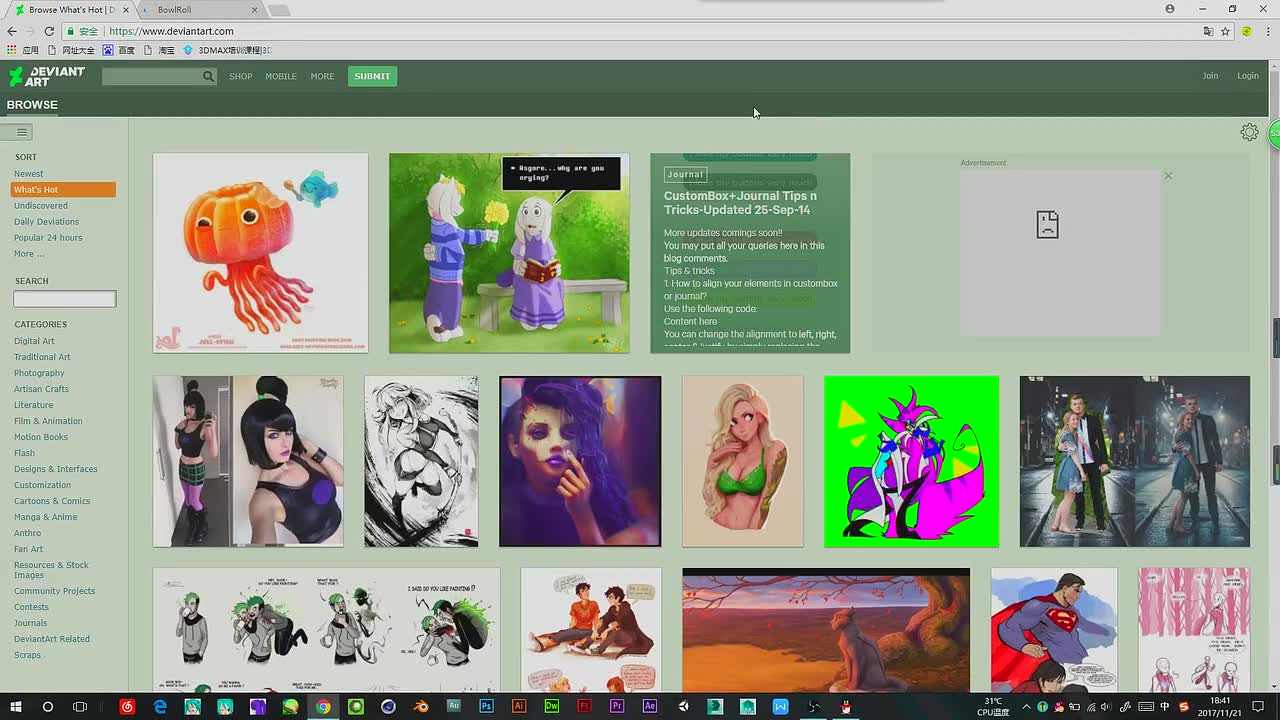Open the Chrome profile icon
Image resolution: width=1280 pixels, height=720 pixels.
1170,9
